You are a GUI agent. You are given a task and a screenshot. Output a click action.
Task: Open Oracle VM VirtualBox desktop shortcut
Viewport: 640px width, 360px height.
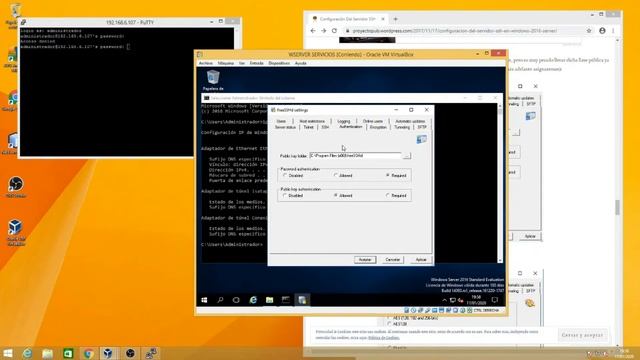point(16,232)
